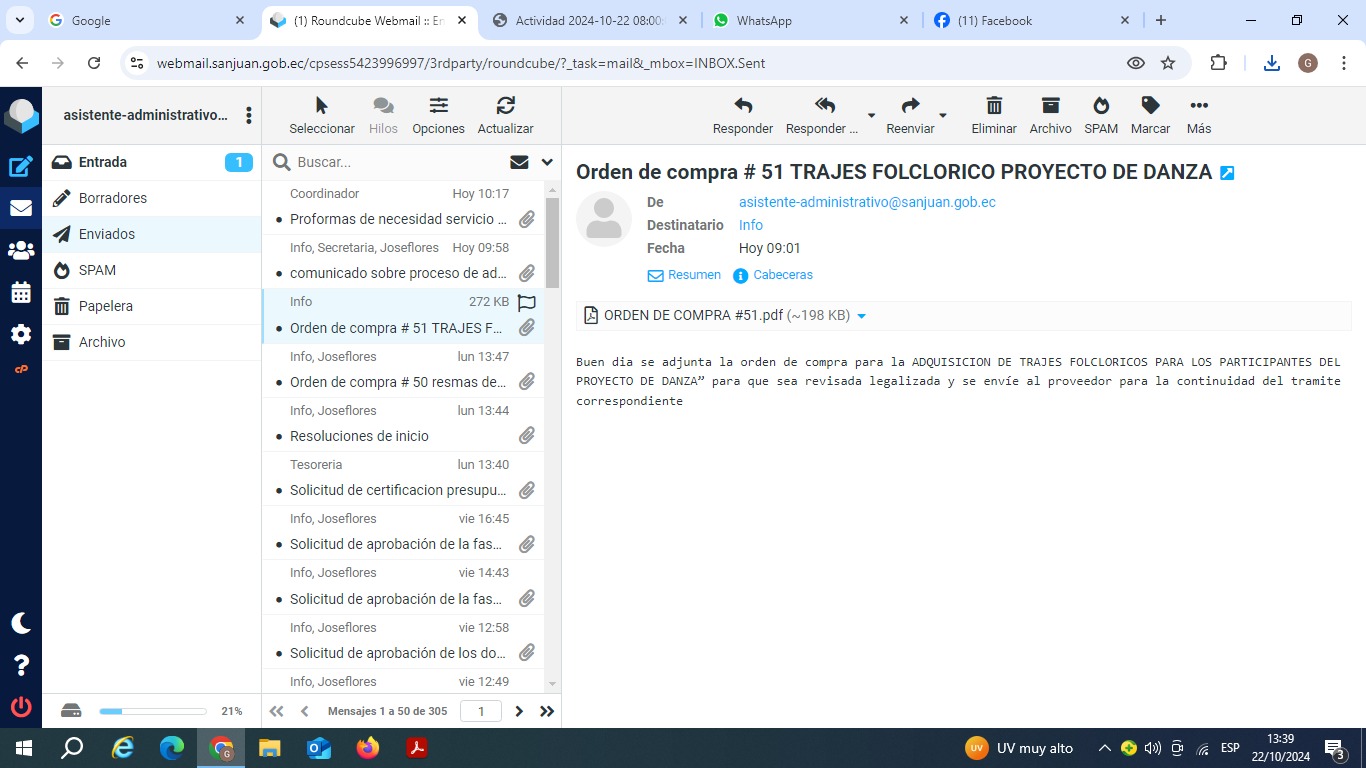Toggle Hilos threads view
The height and width of the screenshot is (768, 1366).
pyautogui.click(x=382, y=106)
